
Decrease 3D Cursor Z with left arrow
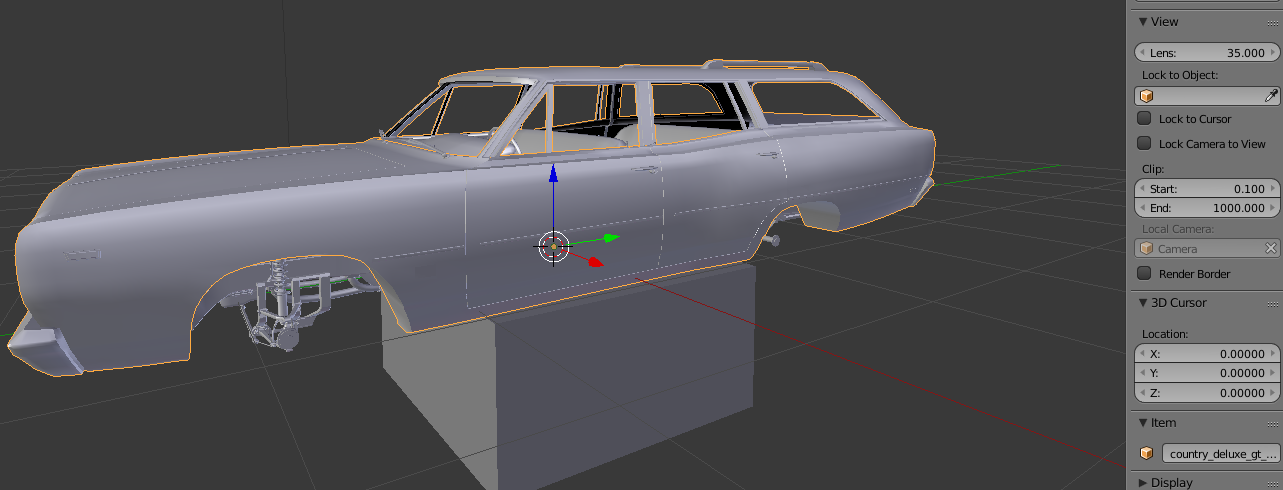point(1143,393)
